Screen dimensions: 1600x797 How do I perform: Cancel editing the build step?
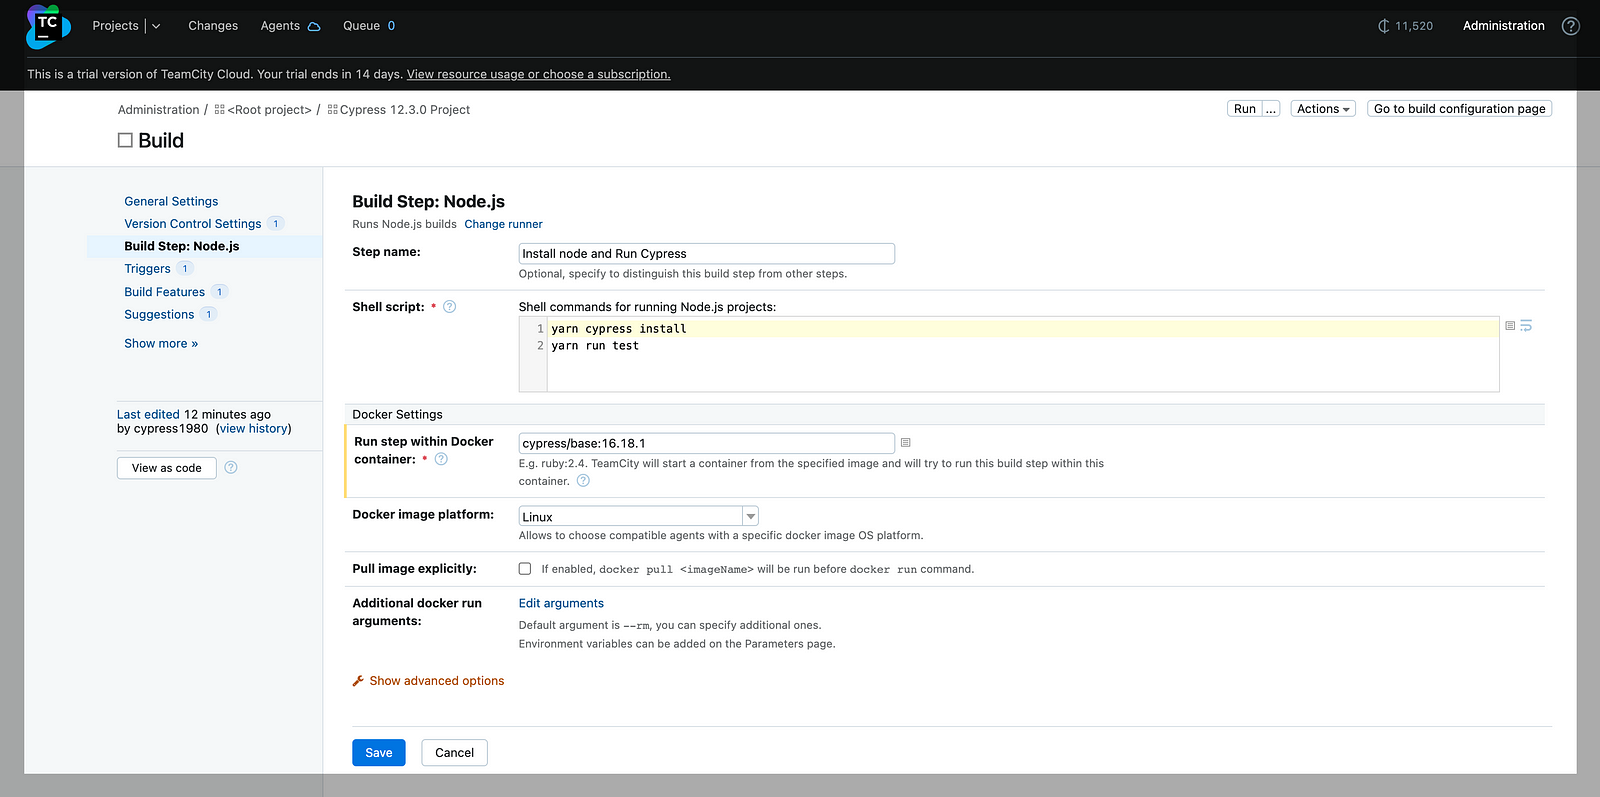tap(455, 753)
